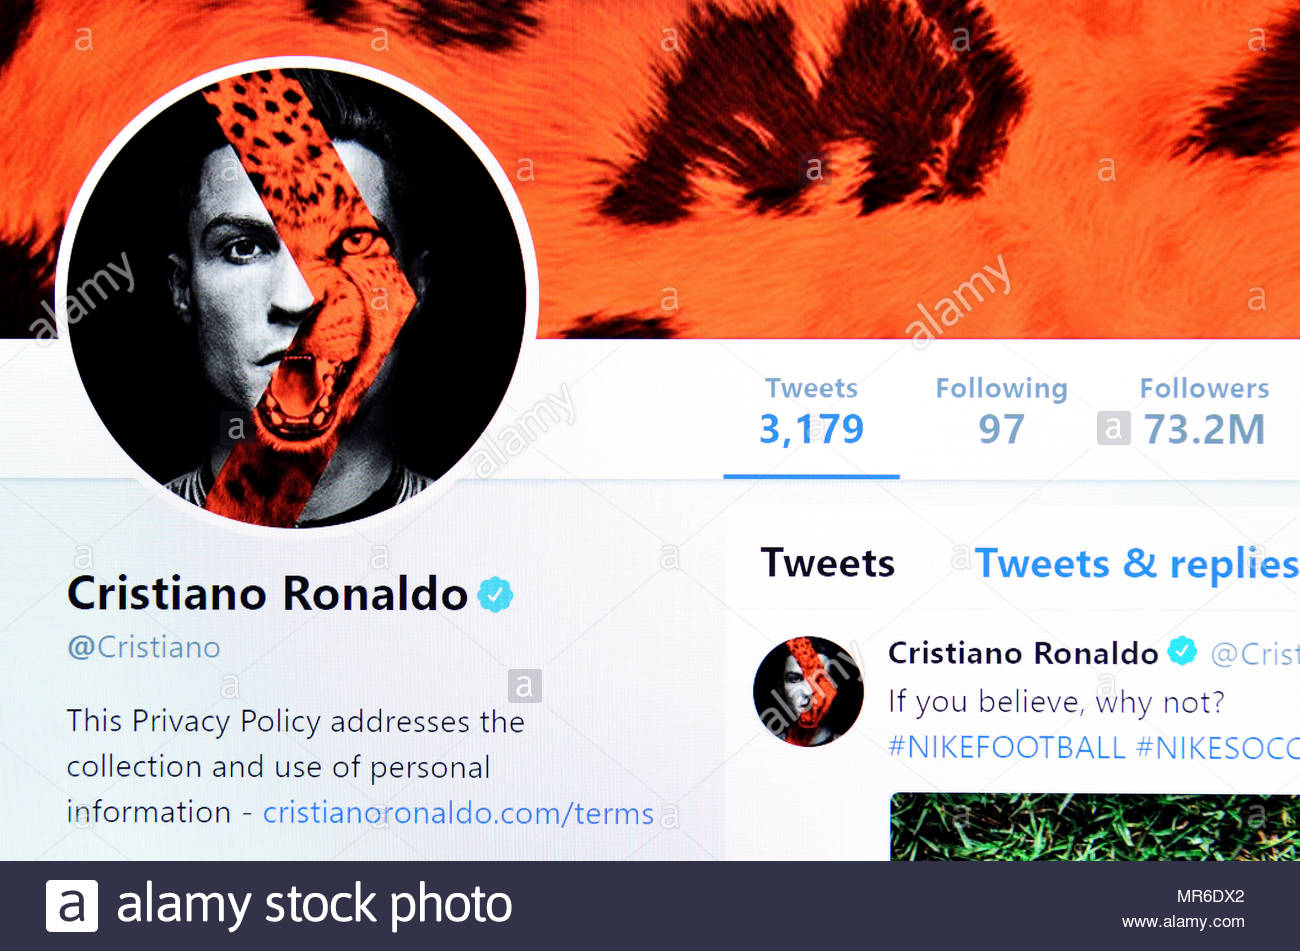Switch to the Tweets & replies tab
Viewport: 1300px width, 951px height.
[x=1137, y=564]
